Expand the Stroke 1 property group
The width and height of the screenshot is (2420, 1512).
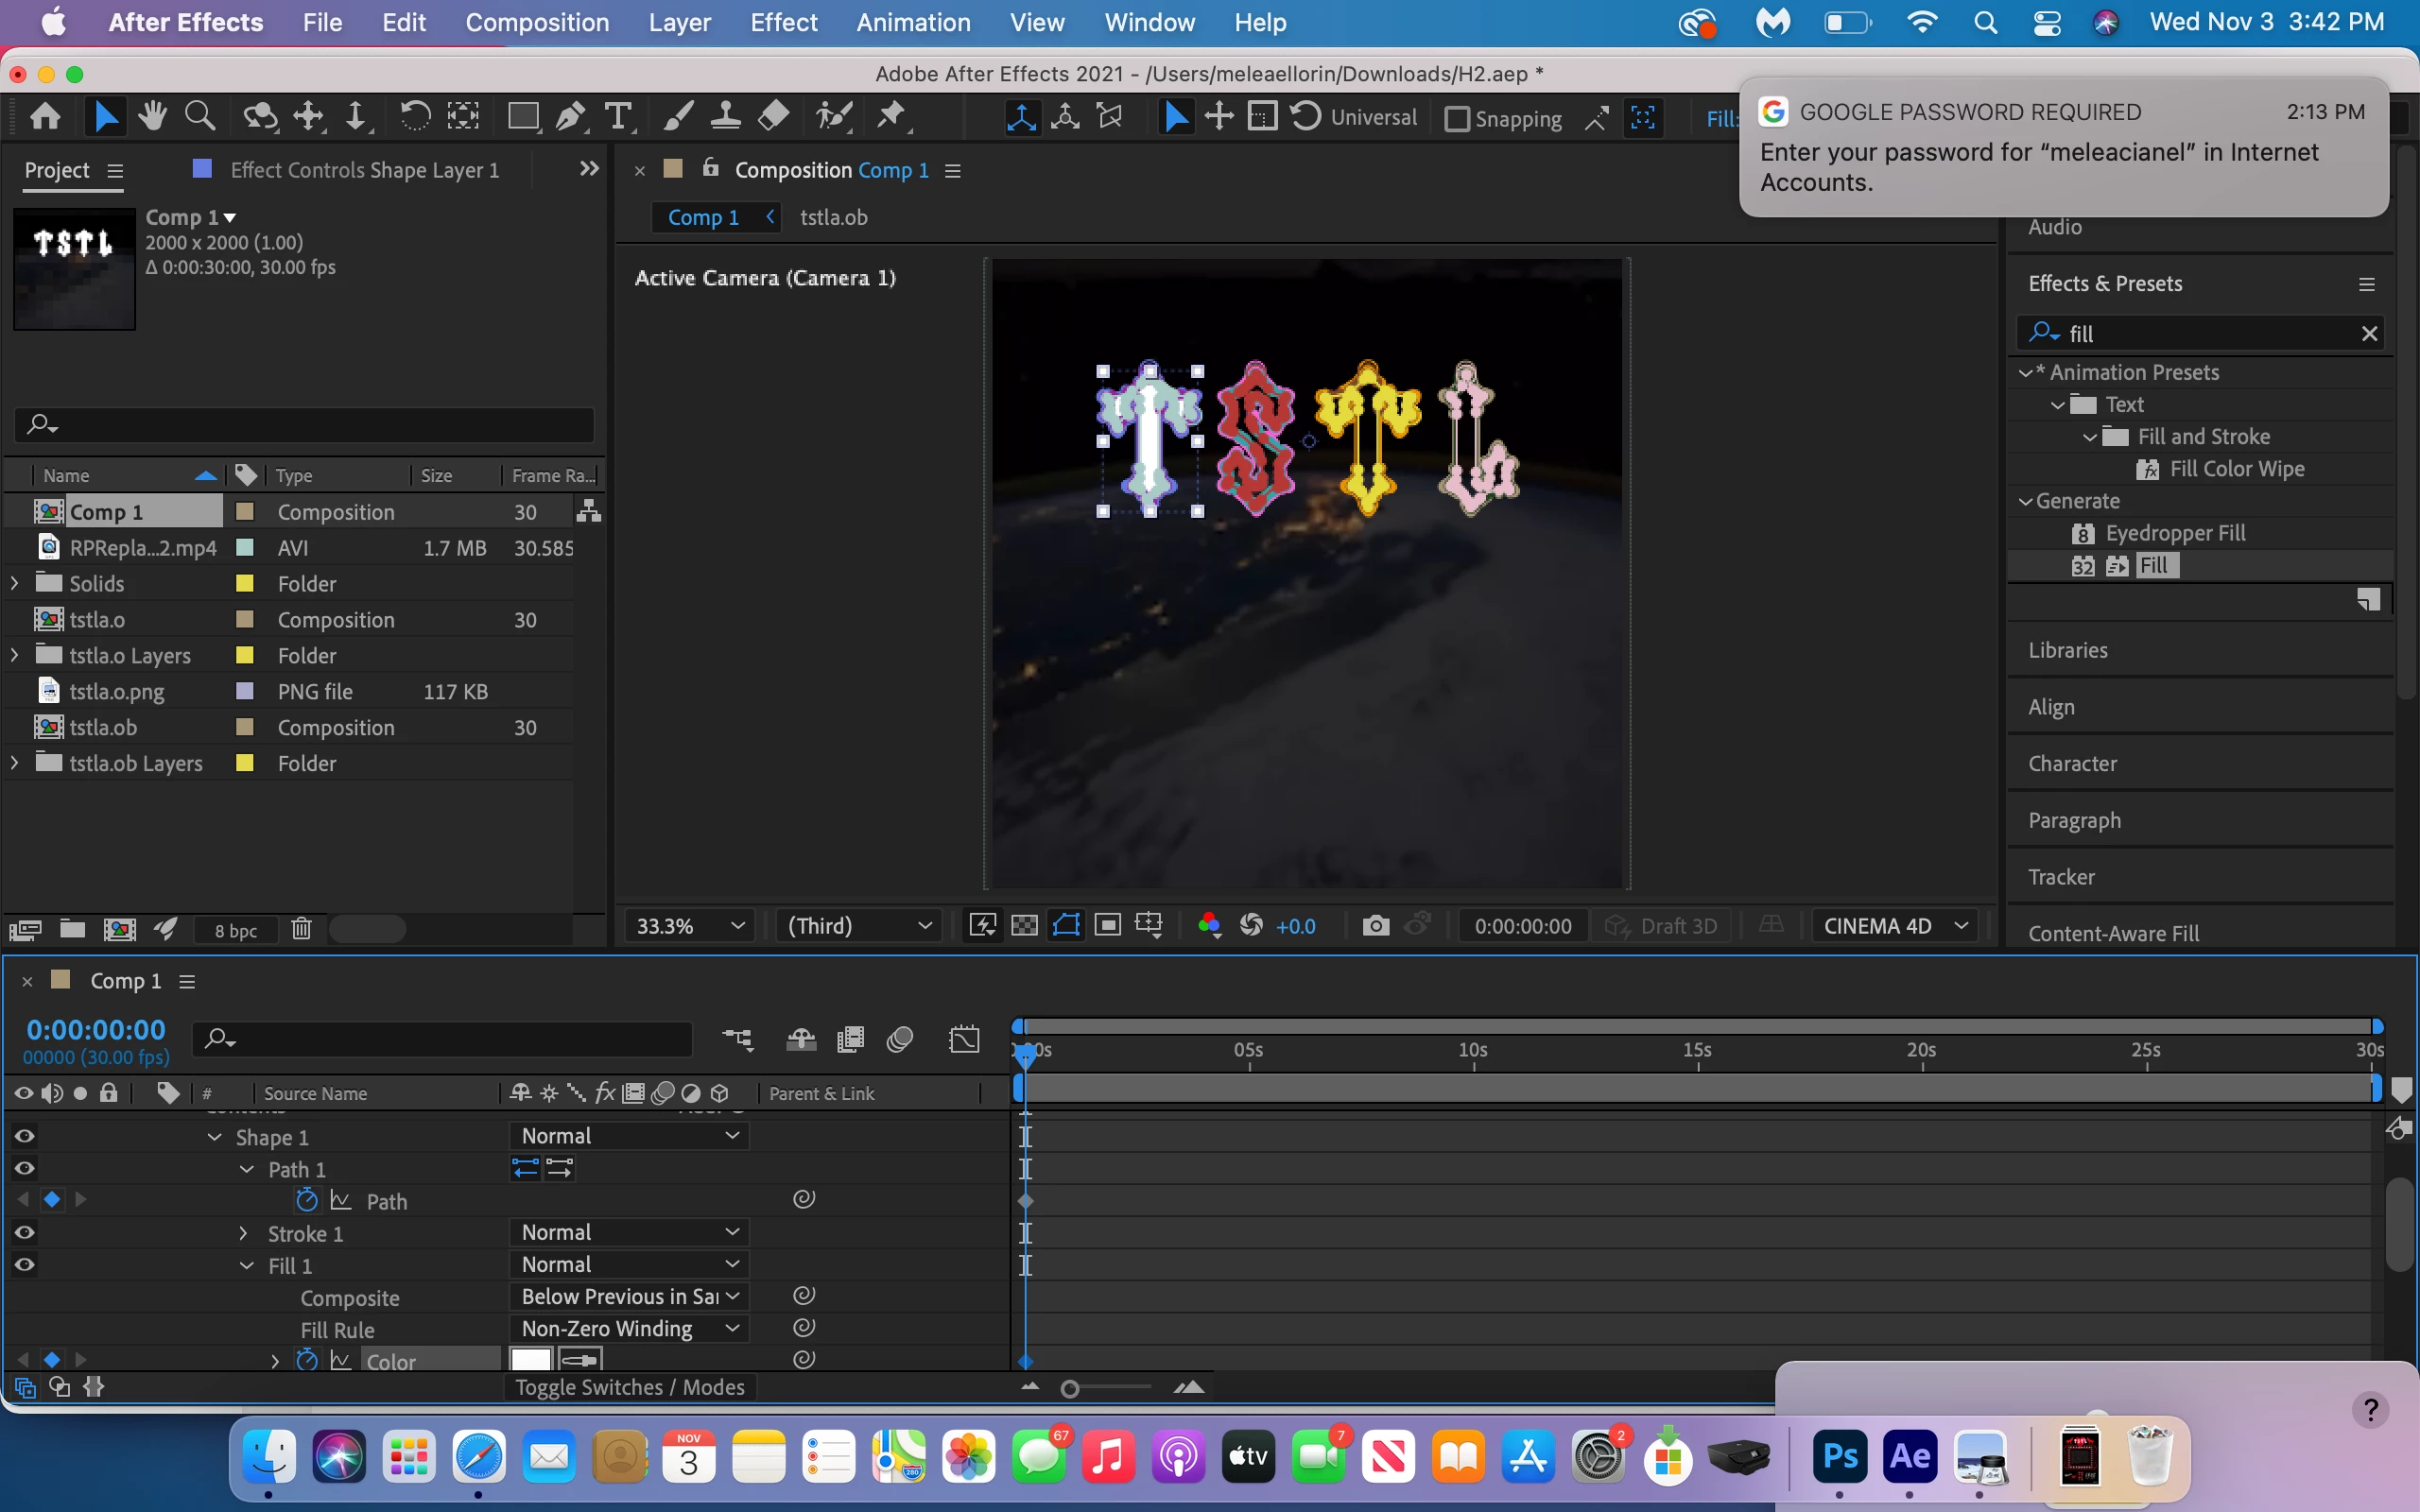pyautogui.click(x=243, y=1233)
